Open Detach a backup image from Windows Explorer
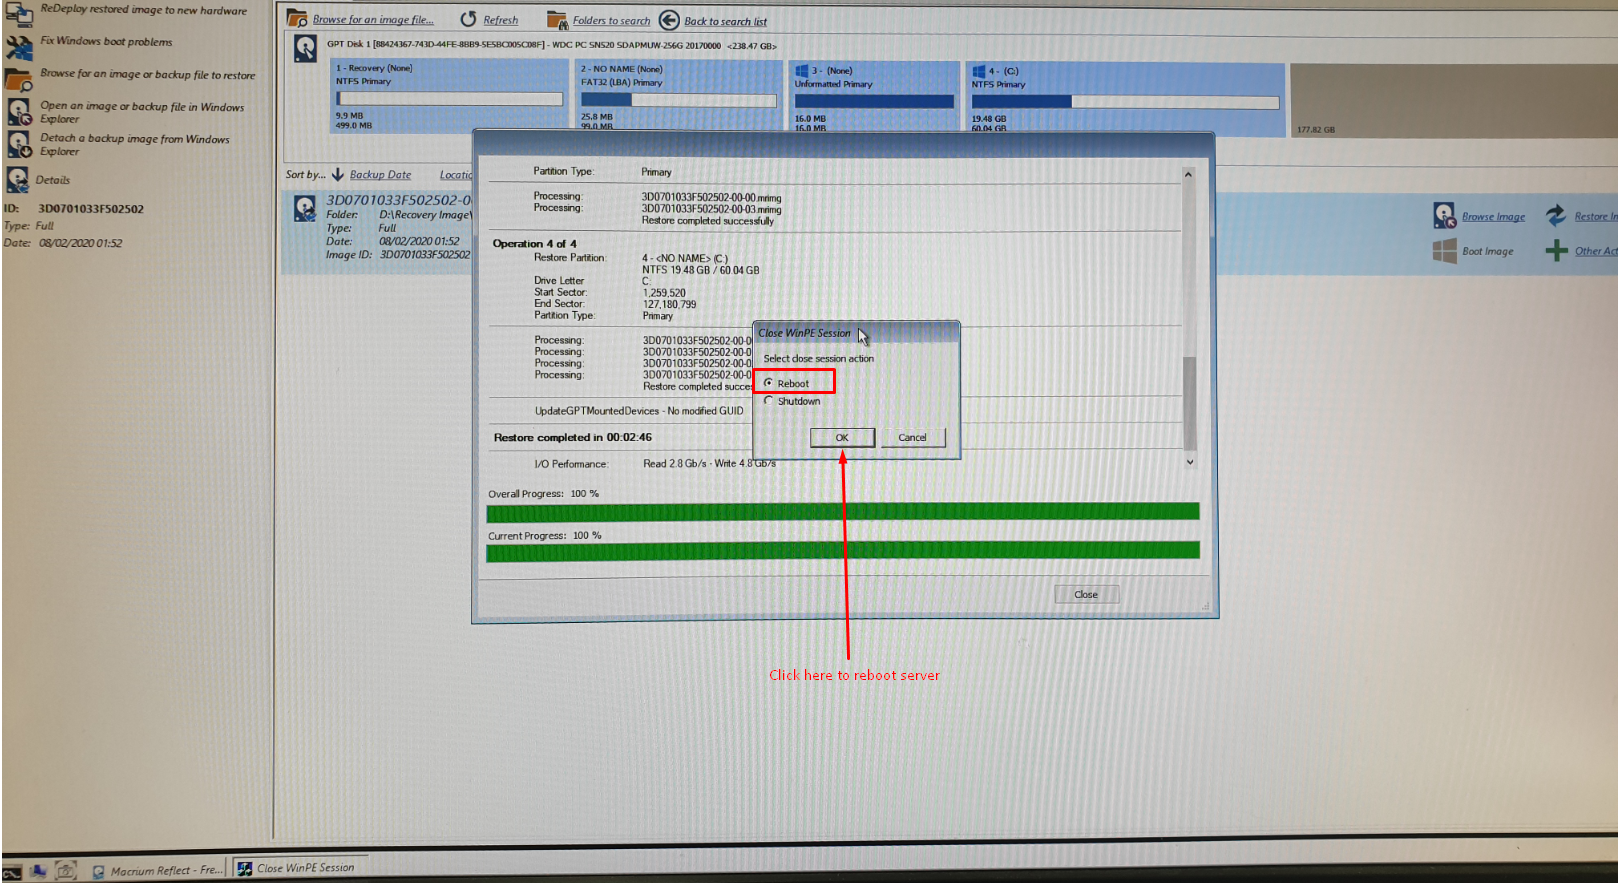 tap(134, 145)
